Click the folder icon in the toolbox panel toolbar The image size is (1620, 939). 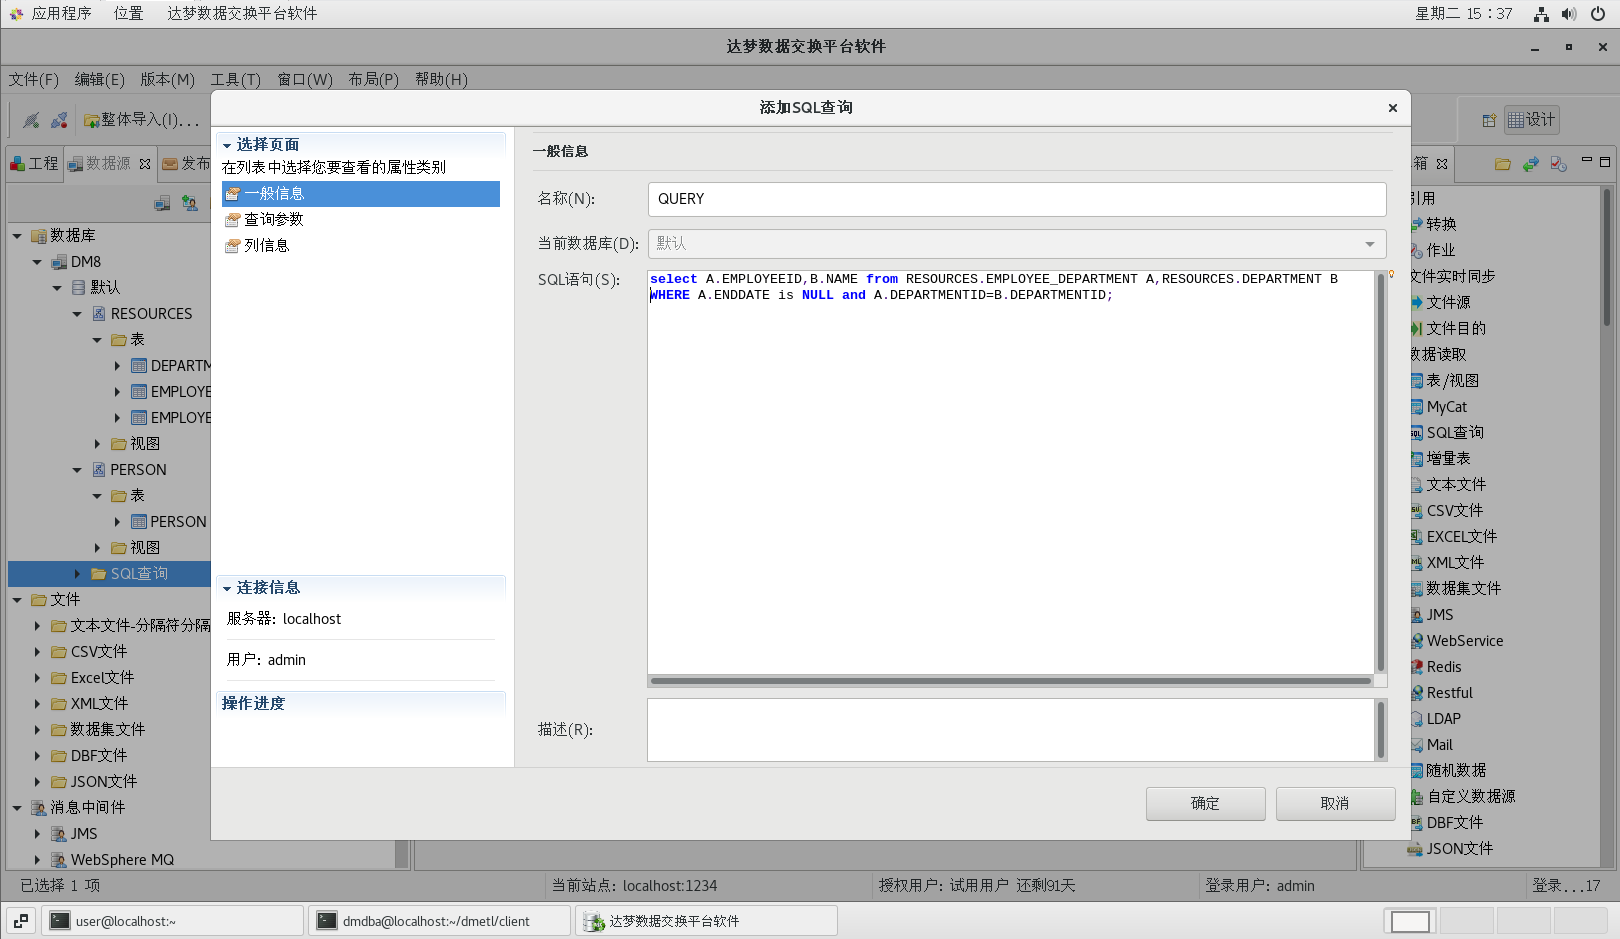click(x=1502, y=164)
